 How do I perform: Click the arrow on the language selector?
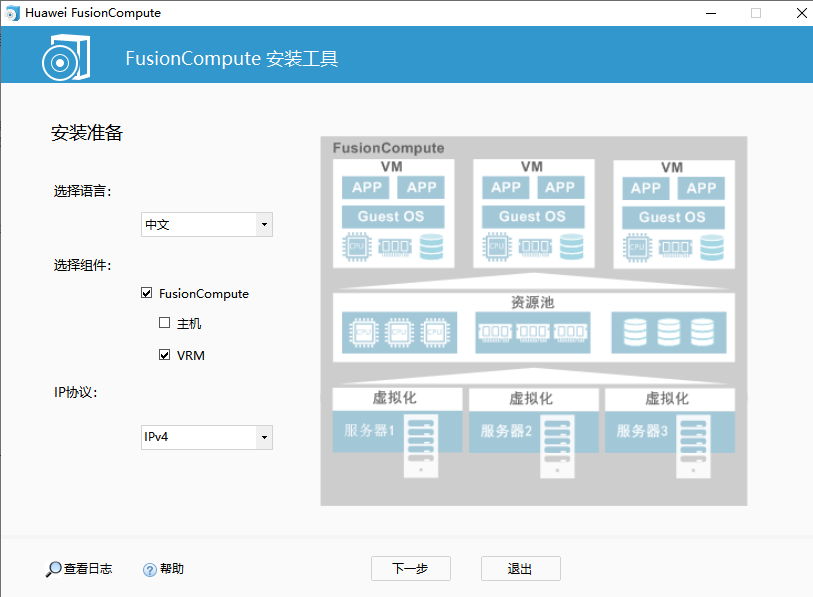pyautogui.click(x=265, y=224)
